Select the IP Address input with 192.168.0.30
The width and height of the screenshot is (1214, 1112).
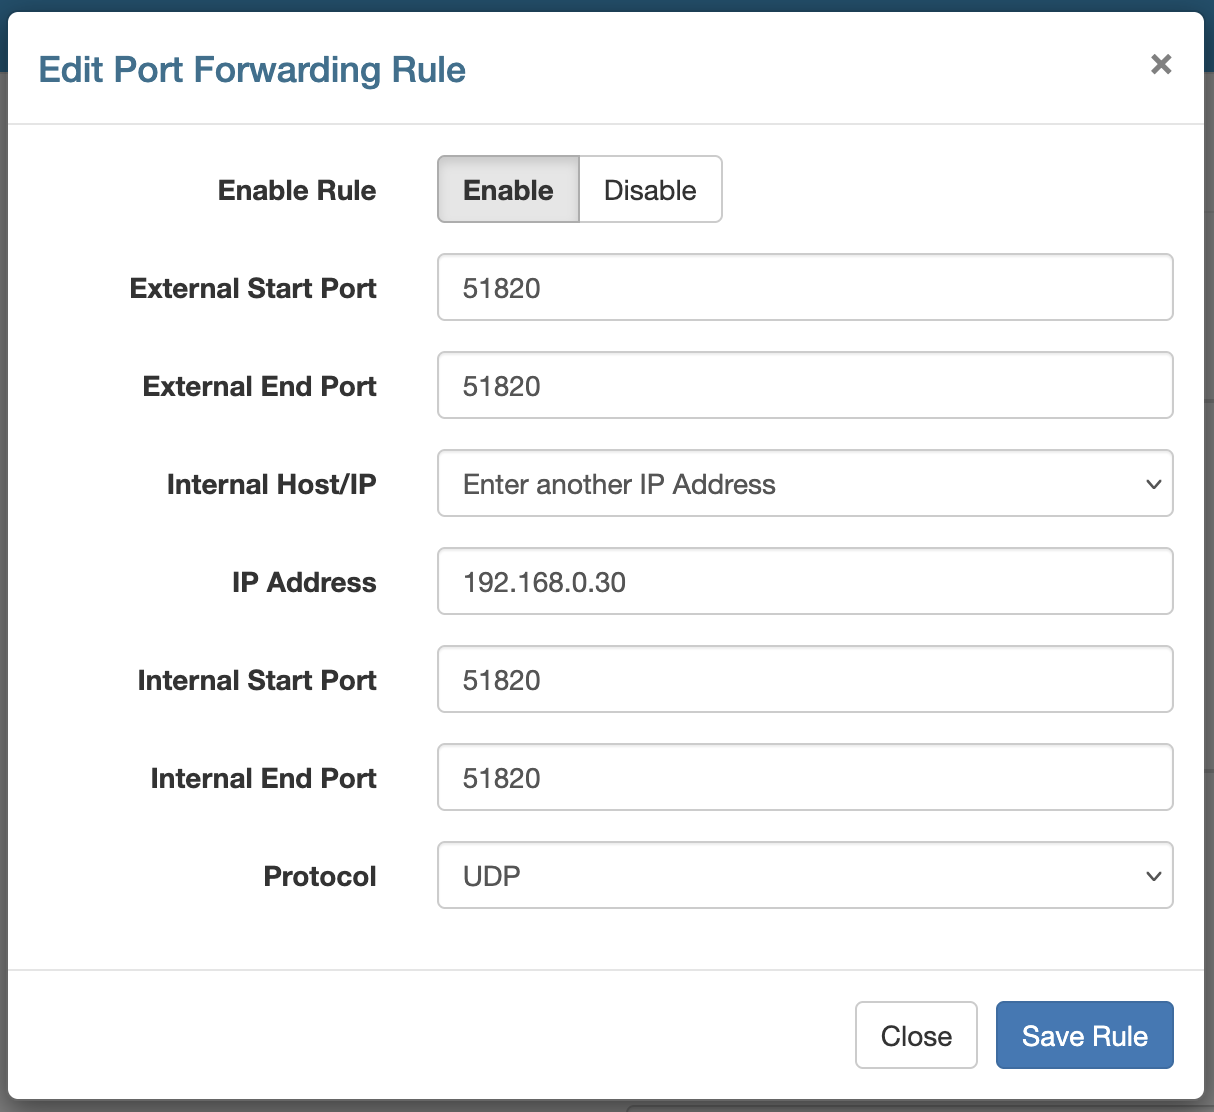point(804,582)
